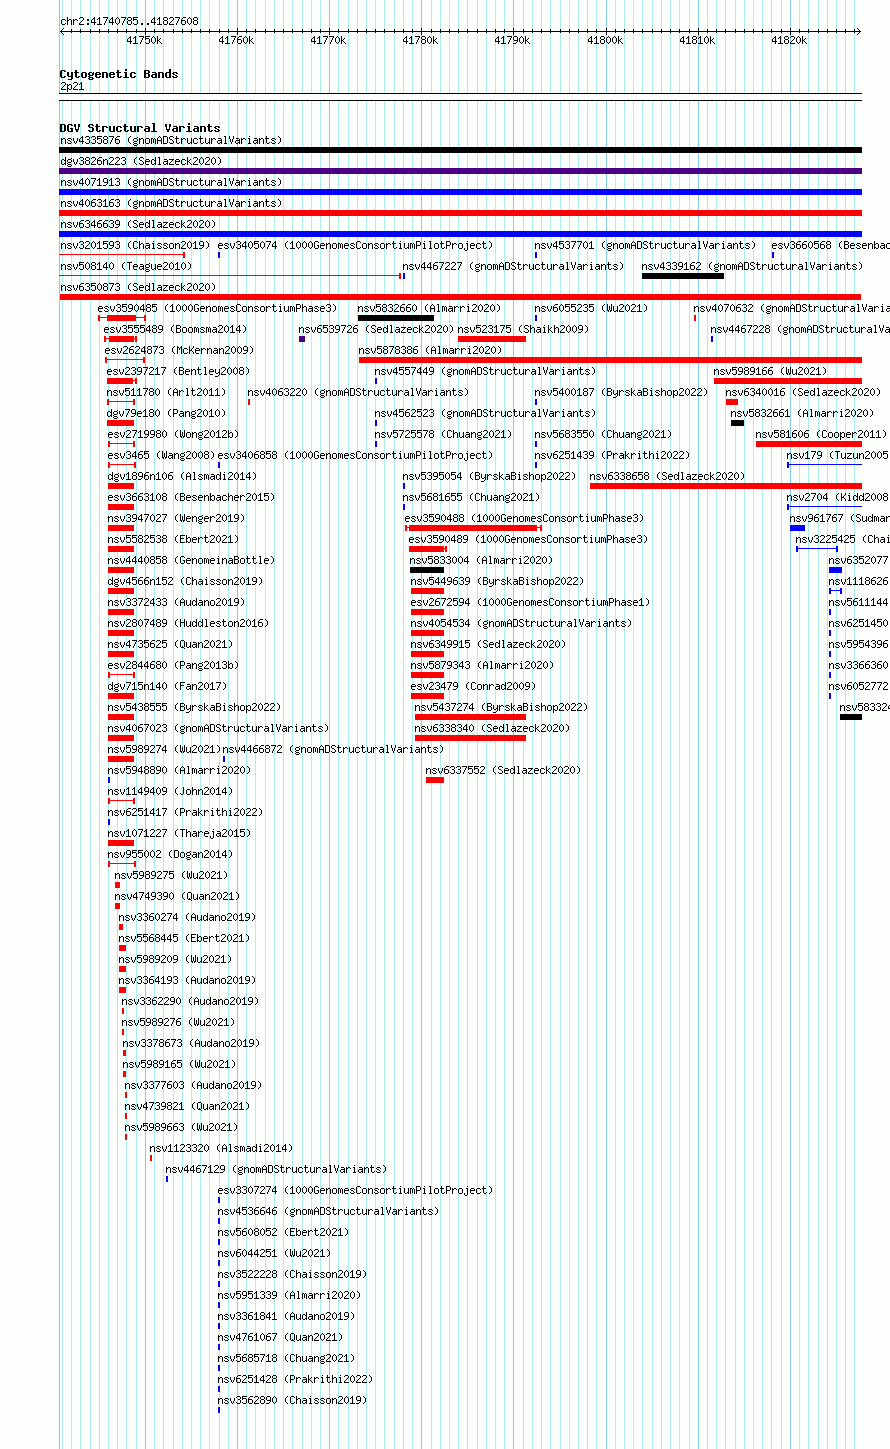Select variant nsv3522228 (Chaisson2019)
This screenshot has width=890, height=1449.
click(x=293, y=1274)
